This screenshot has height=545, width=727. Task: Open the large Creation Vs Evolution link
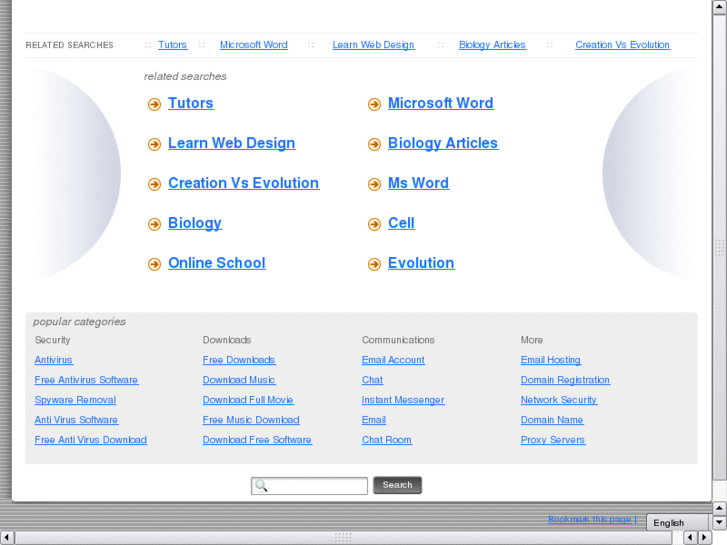[243, 183]
